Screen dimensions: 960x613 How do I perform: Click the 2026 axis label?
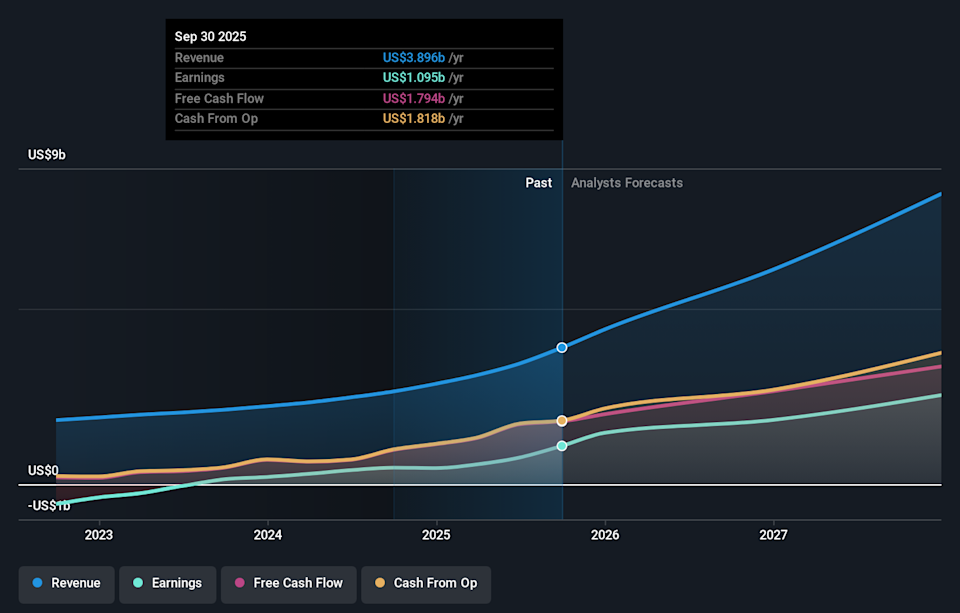[605, 535]
